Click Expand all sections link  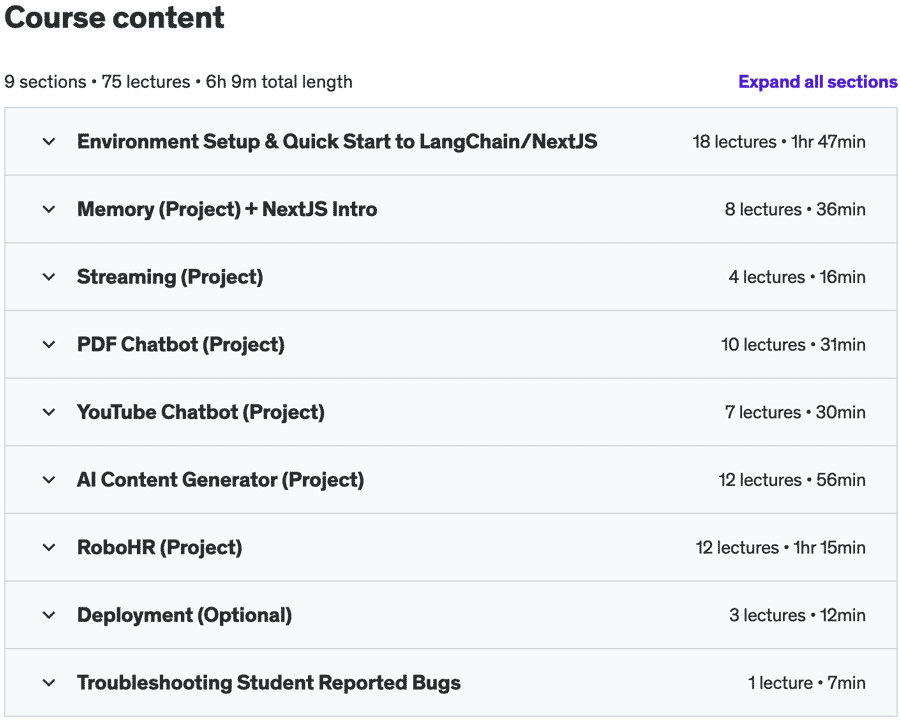[x=817, y=82]
